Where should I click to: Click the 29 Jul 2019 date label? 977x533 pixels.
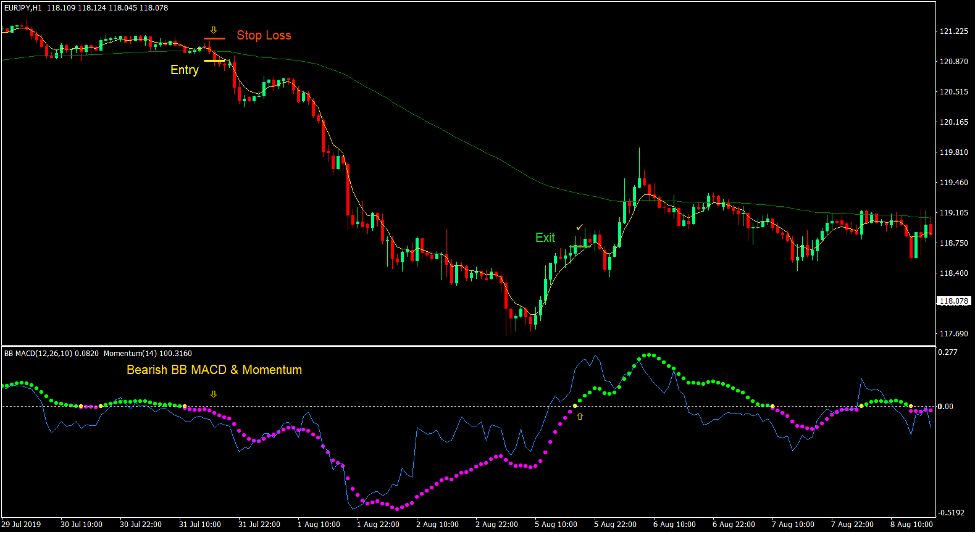tap(20, 523)
